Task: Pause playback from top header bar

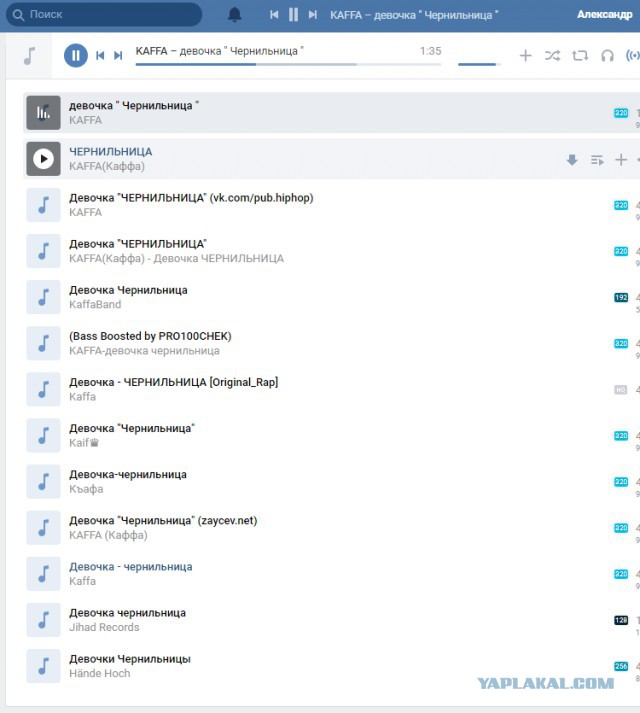Action: click(293, 15)
